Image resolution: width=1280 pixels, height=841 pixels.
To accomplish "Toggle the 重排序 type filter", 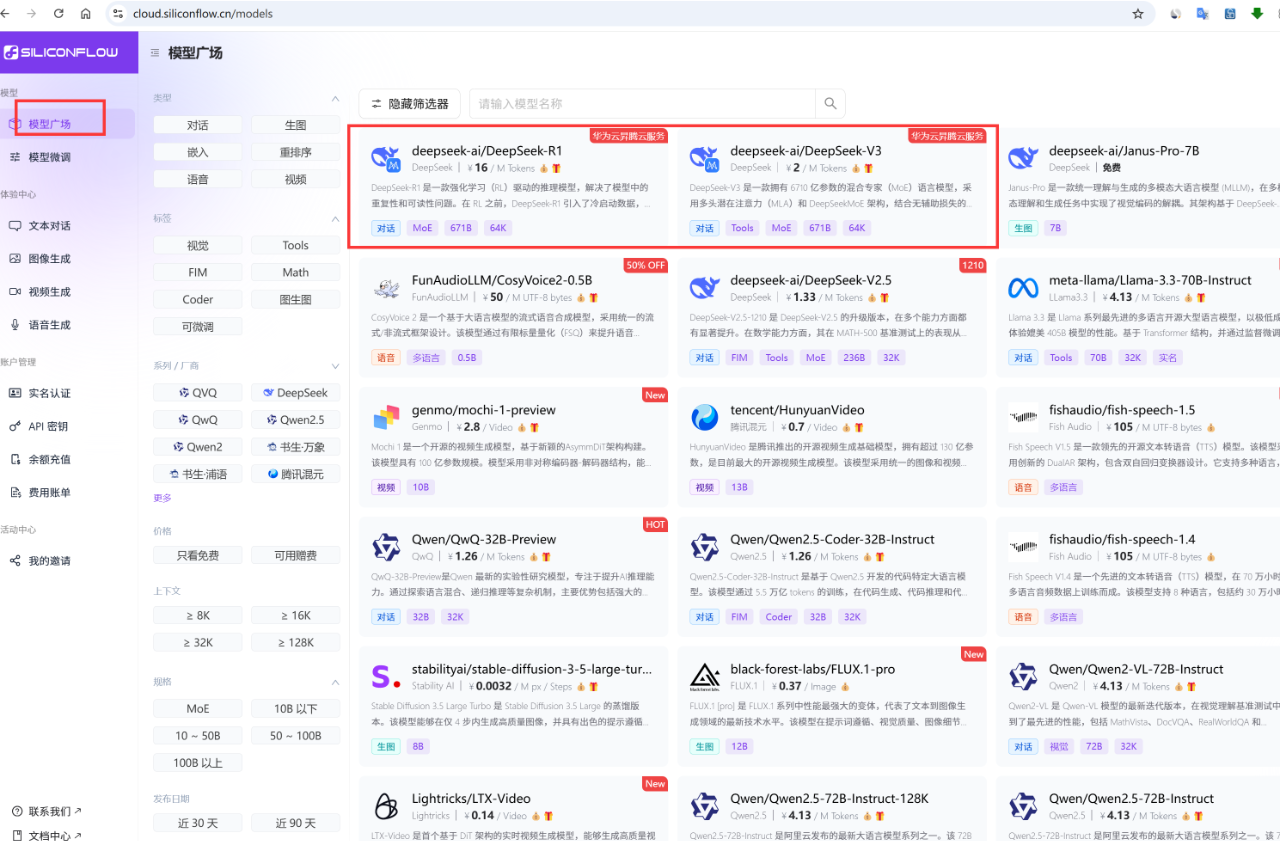I will coord(295,152).
